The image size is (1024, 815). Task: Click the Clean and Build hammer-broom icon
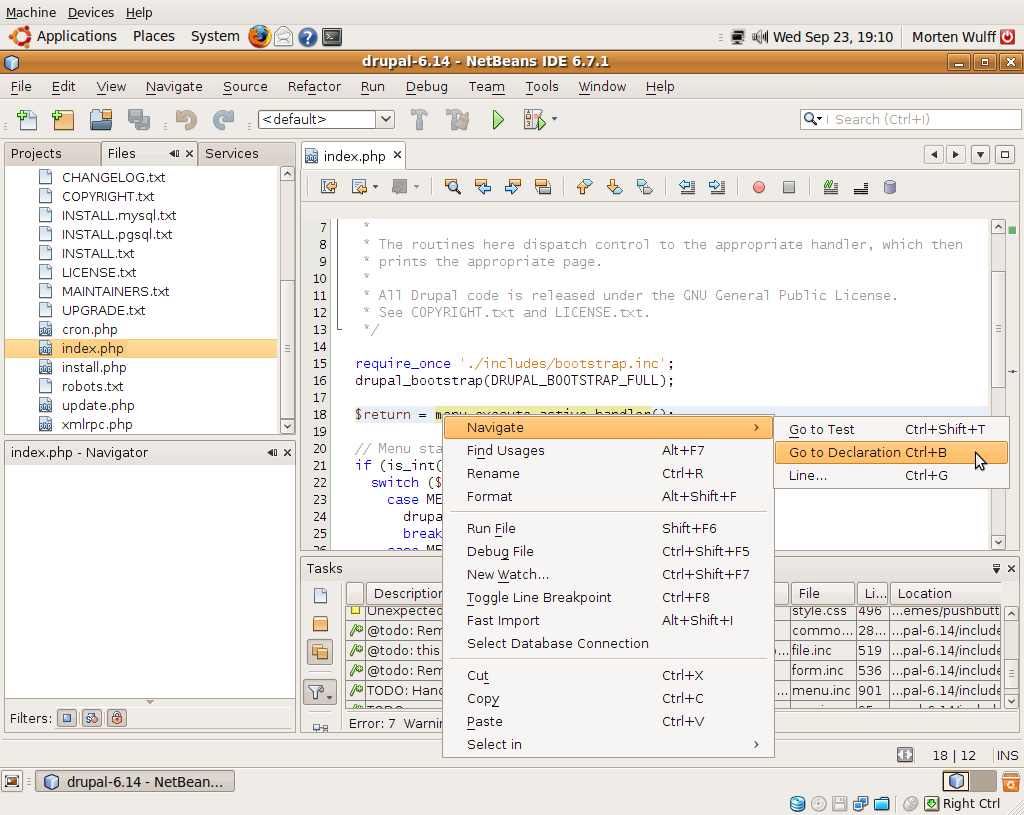point(457,120)
